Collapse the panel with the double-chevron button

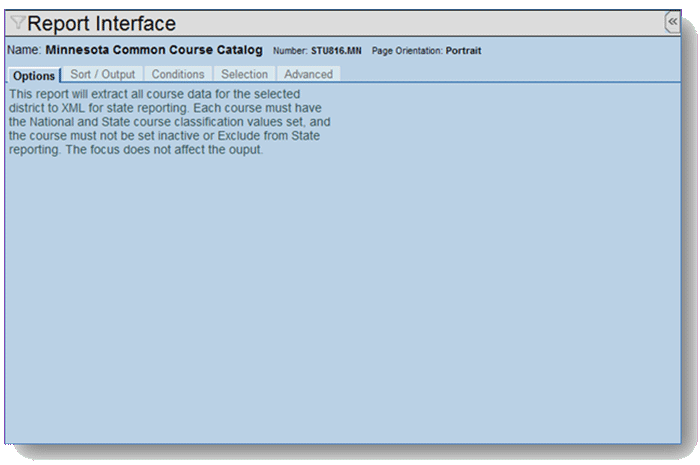(672, 22)
